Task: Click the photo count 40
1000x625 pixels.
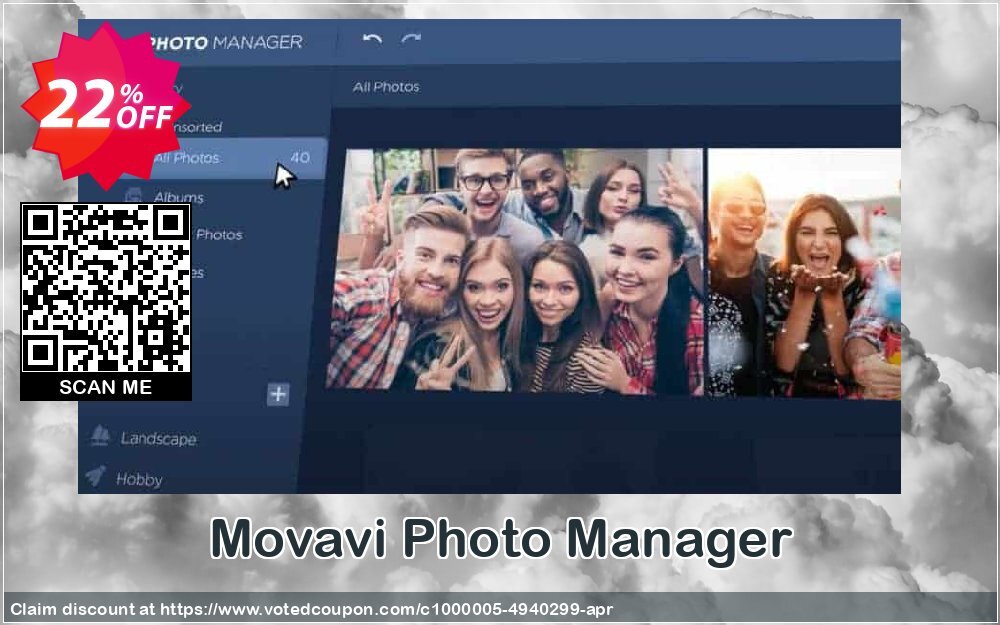Action: coord(300,158)
